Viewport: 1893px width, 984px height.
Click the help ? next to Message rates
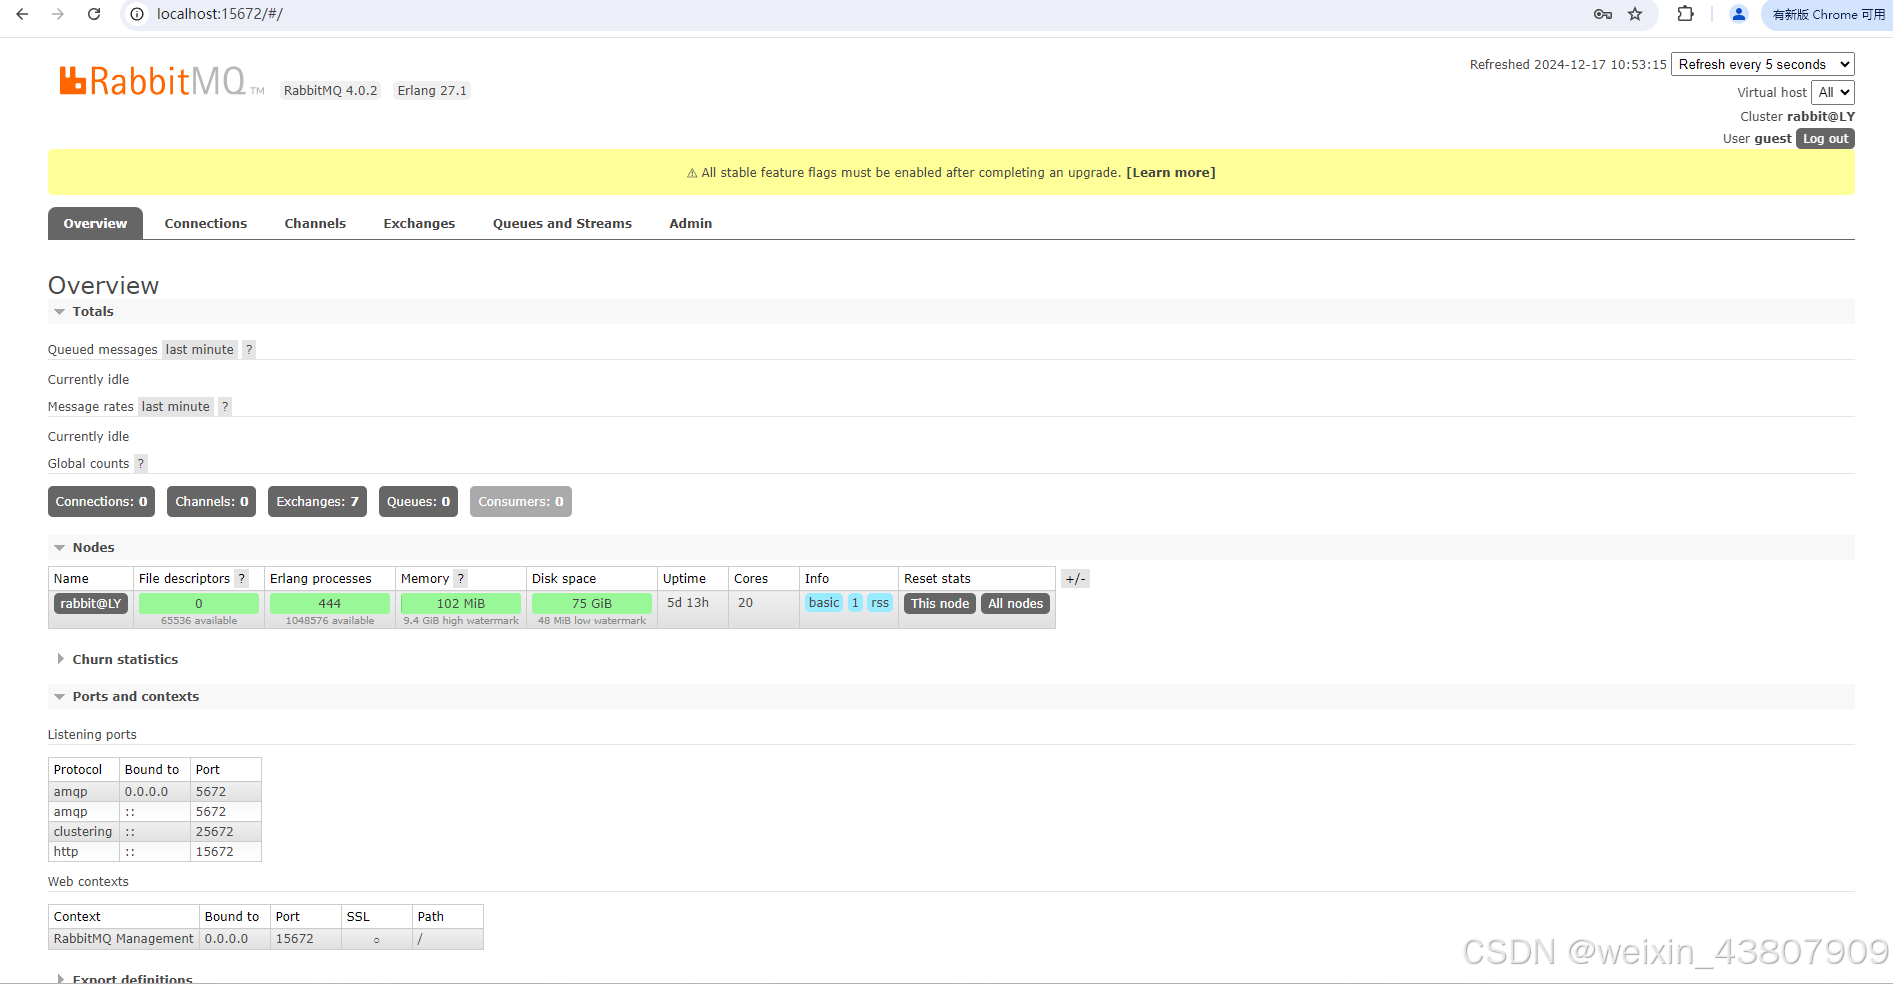pyautogui.click(x=225, y=406)
